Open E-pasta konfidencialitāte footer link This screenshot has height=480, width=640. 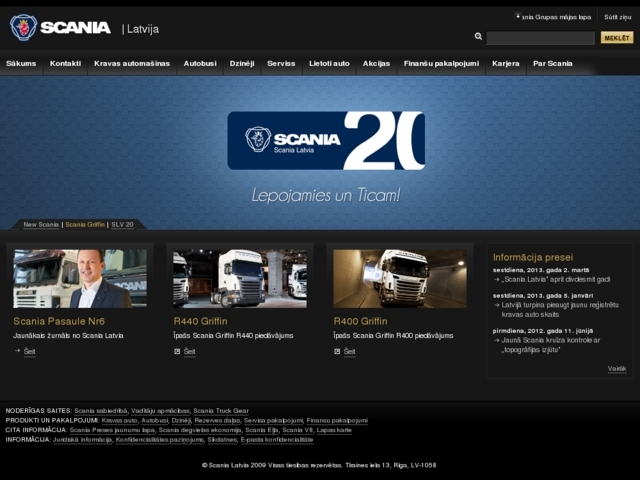coord(277,440)
